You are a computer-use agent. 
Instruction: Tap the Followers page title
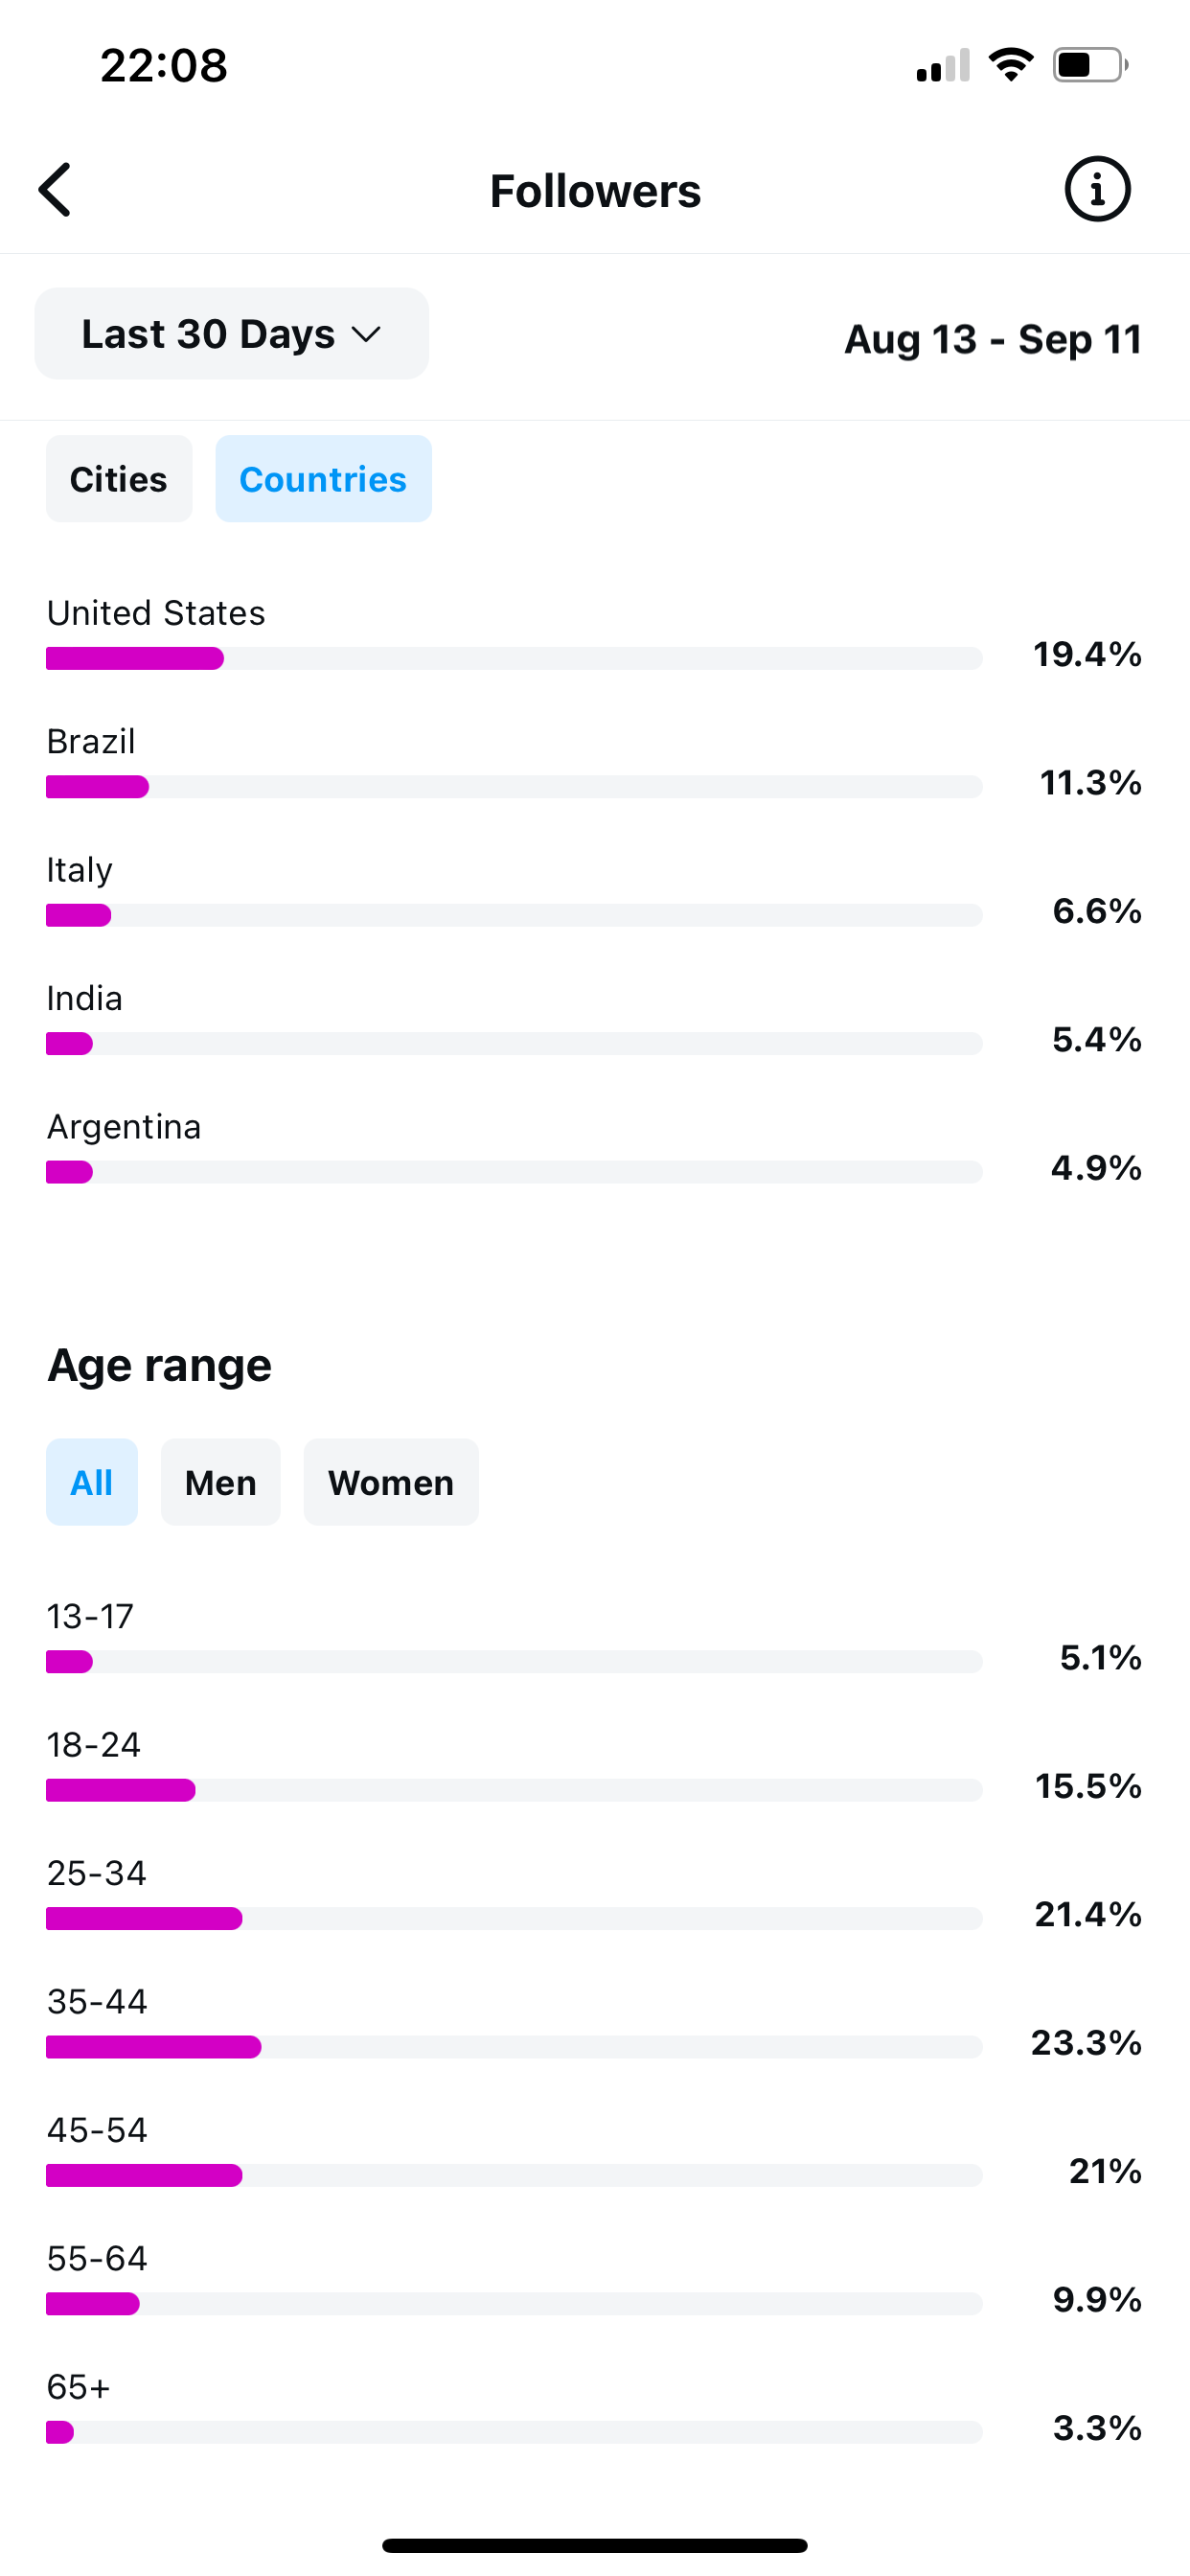click(x=595, y=191)
